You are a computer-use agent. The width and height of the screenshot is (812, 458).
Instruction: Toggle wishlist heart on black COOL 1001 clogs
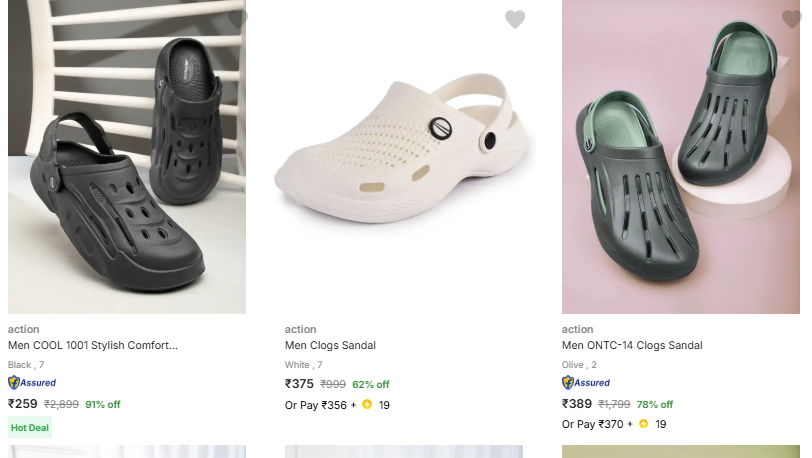pos(237,19)
